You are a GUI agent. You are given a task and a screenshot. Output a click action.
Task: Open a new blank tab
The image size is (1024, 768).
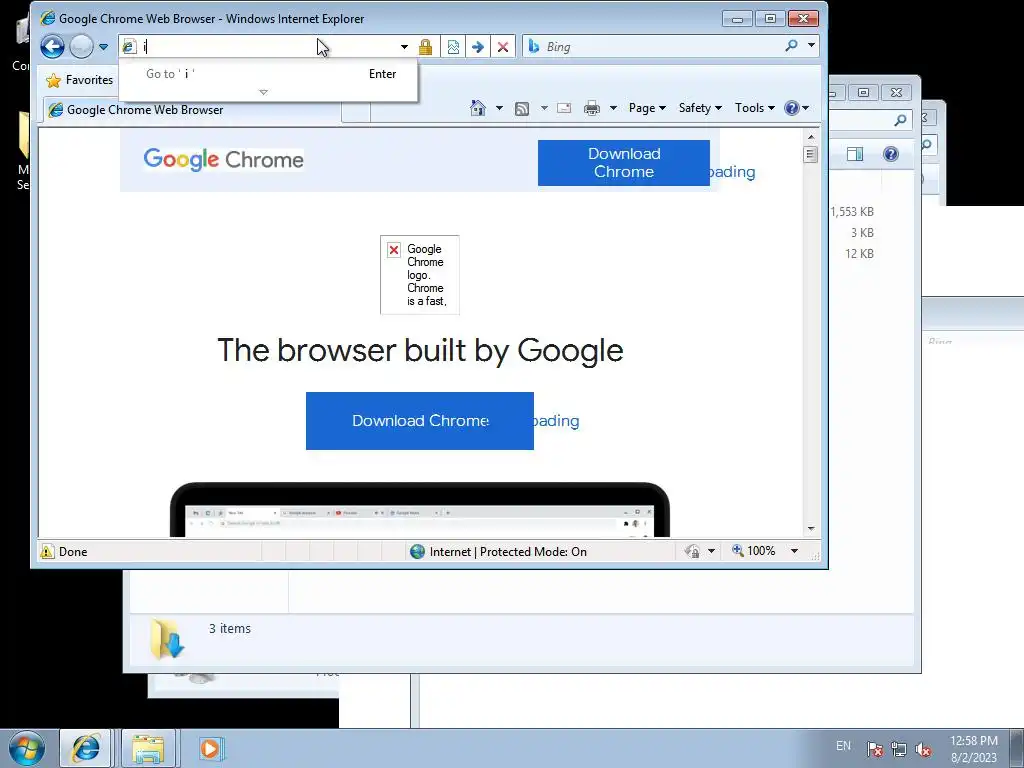click(x=356, y=112)
